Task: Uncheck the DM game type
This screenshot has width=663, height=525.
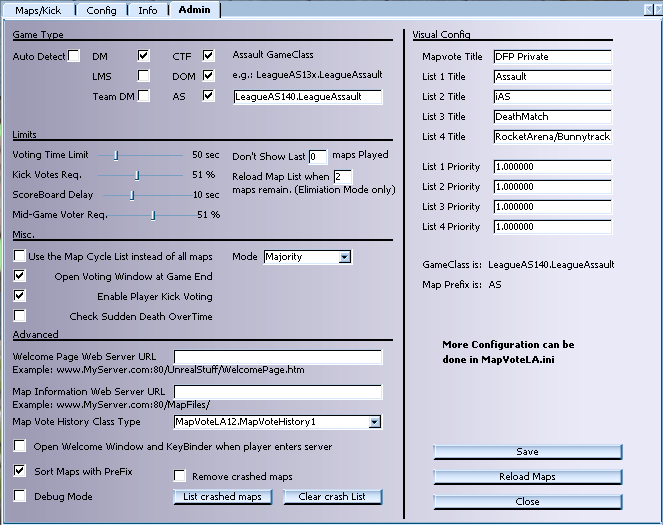Action: coord(143,55)
